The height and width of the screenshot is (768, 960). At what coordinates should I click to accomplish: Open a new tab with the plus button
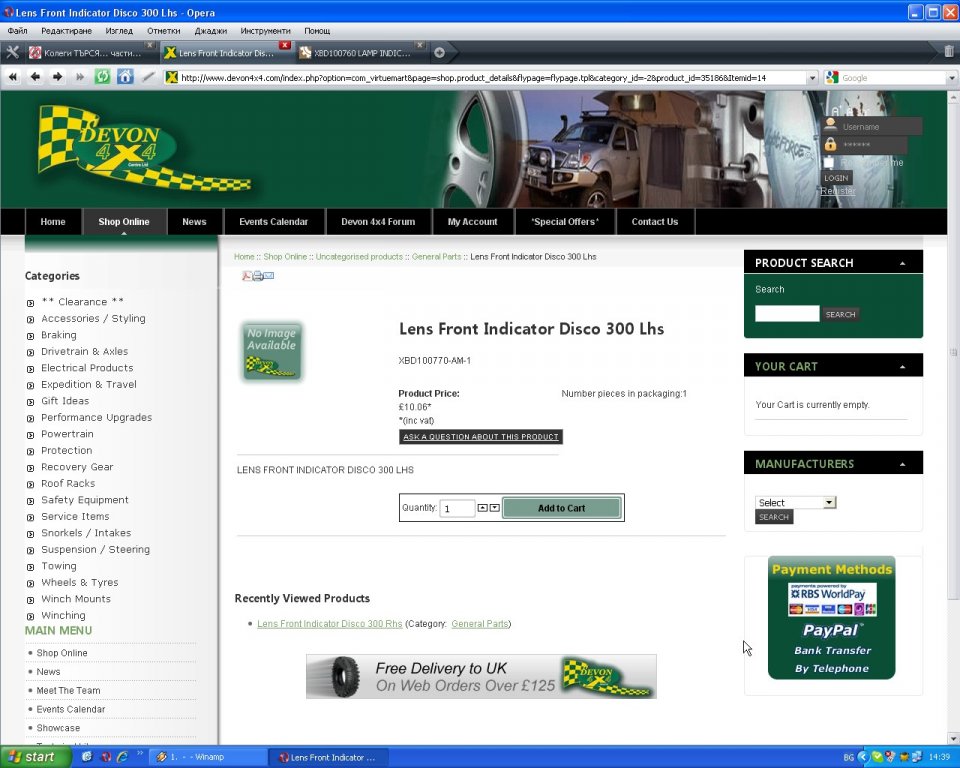(439, 53)
